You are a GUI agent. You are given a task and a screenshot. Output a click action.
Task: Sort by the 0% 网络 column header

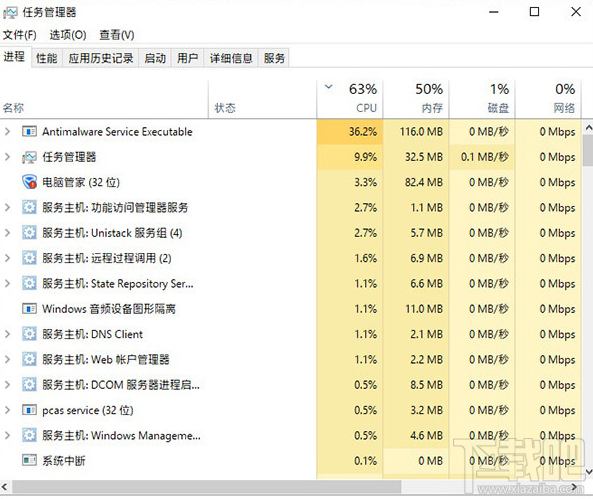pyautogui.click(x=548, y=99)
